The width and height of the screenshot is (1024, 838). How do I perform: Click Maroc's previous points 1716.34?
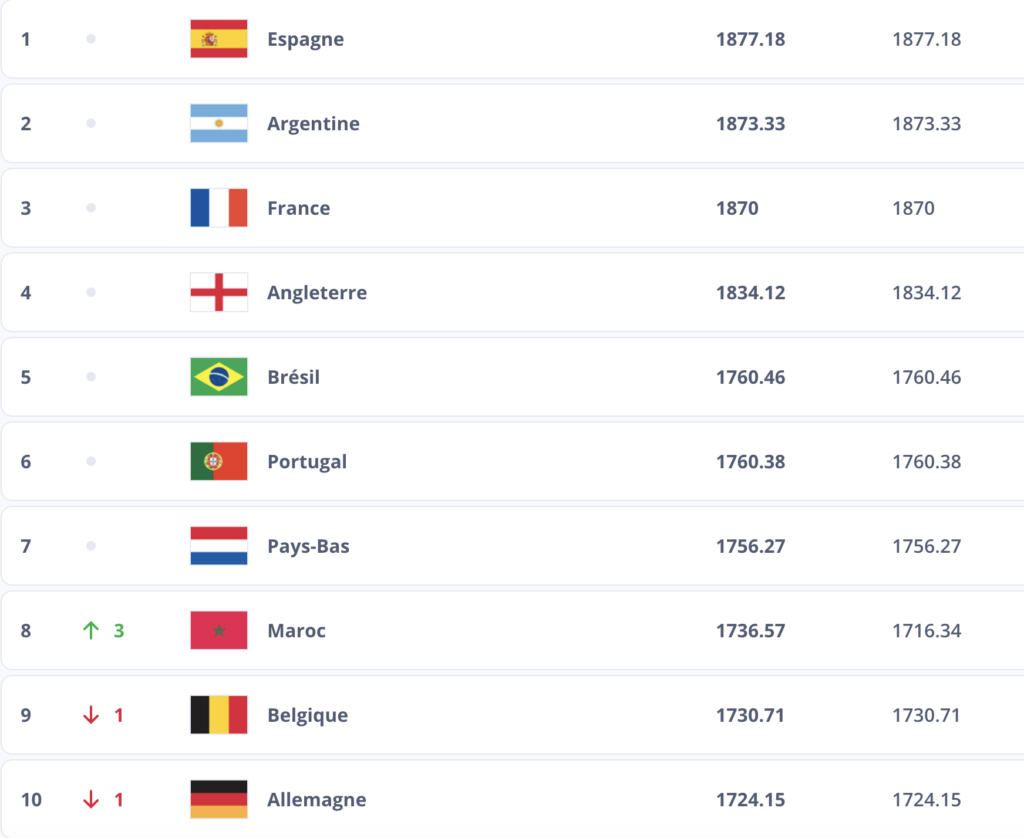[926, 631]
